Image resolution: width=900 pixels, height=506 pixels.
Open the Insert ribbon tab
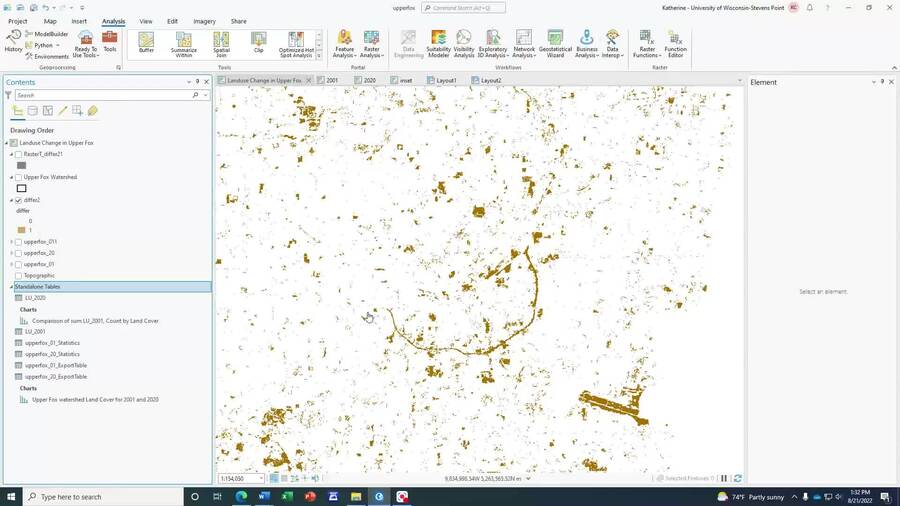pyautogui.click(x=79, y=21)
